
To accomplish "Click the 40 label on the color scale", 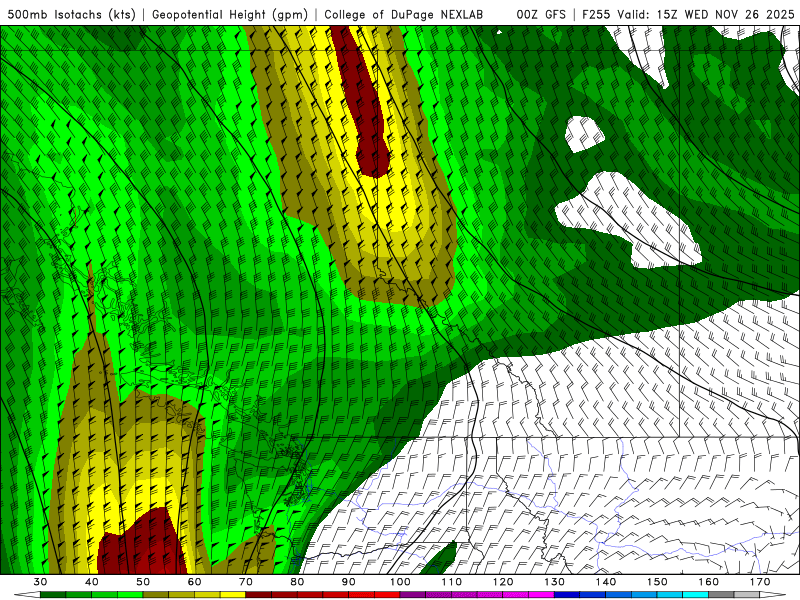I will point(92,582).
